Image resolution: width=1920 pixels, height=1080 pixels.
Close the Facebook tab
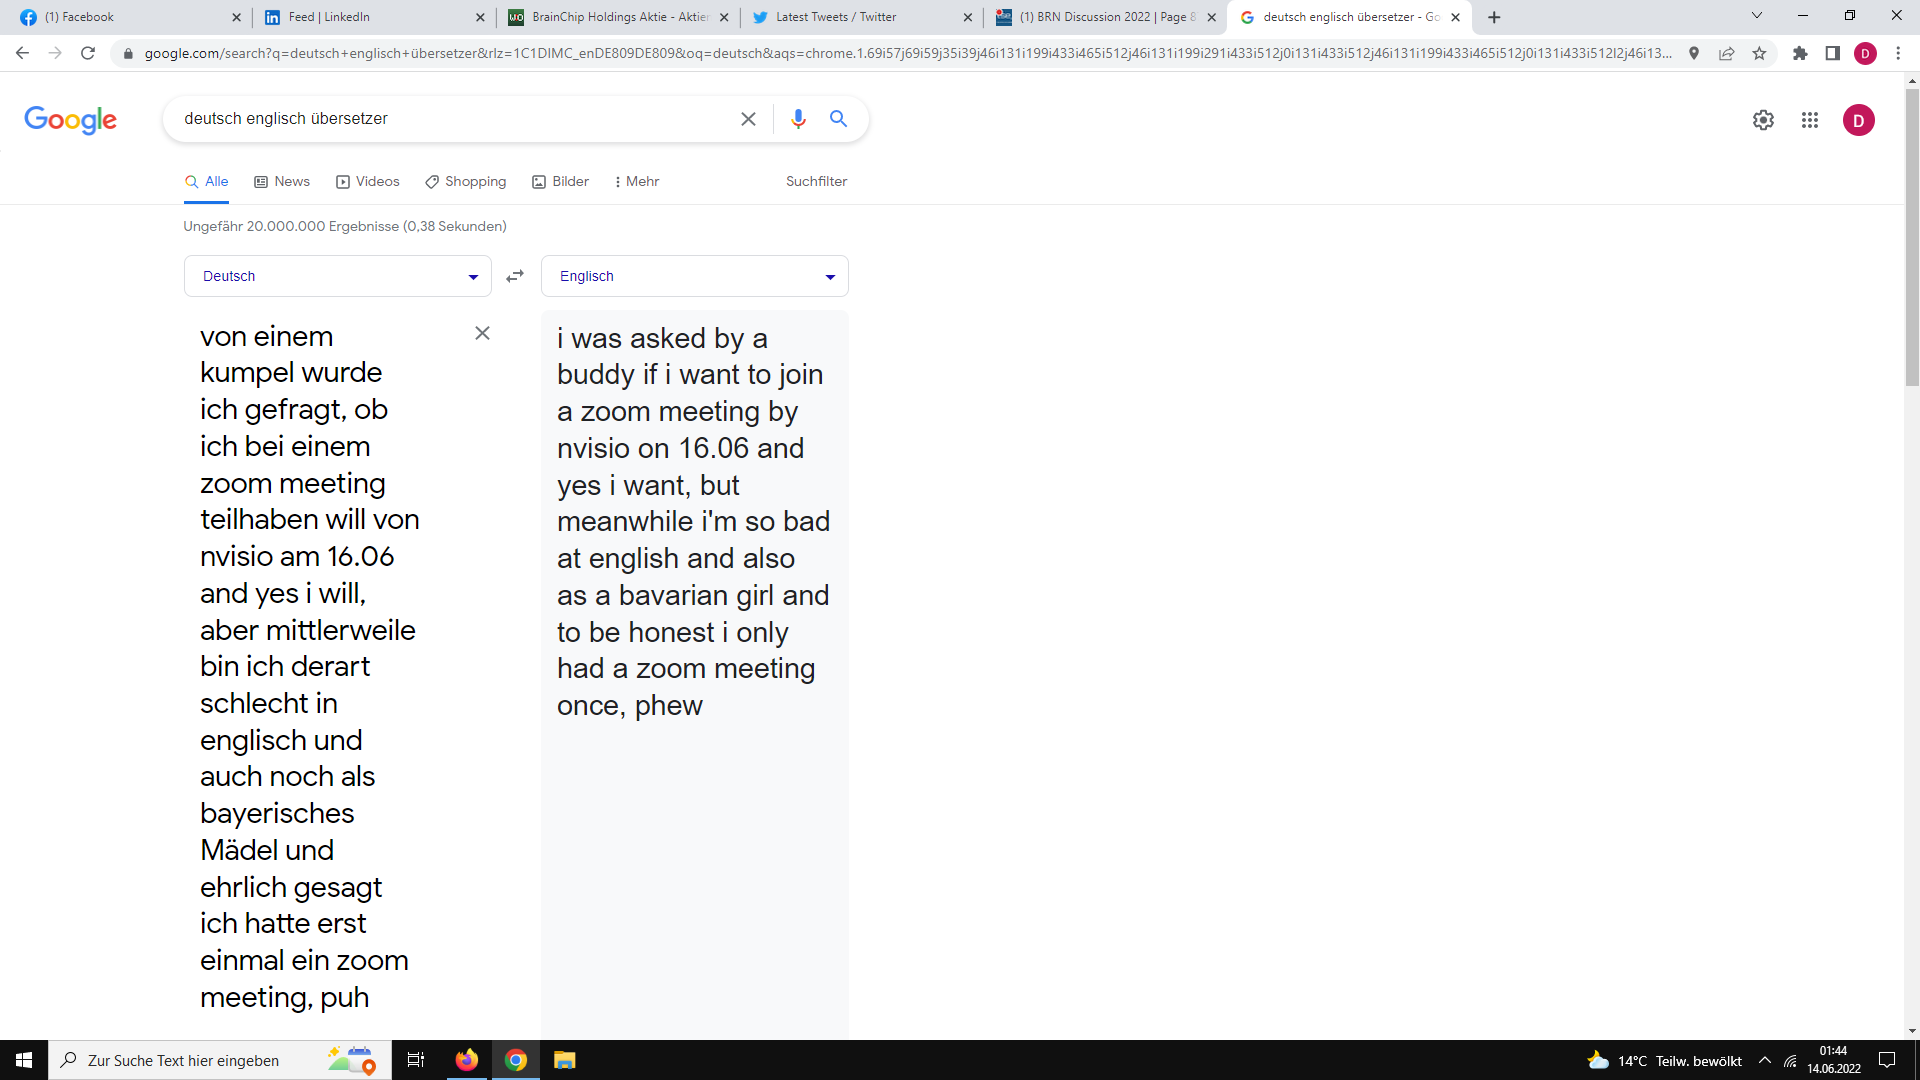[236, 17]
